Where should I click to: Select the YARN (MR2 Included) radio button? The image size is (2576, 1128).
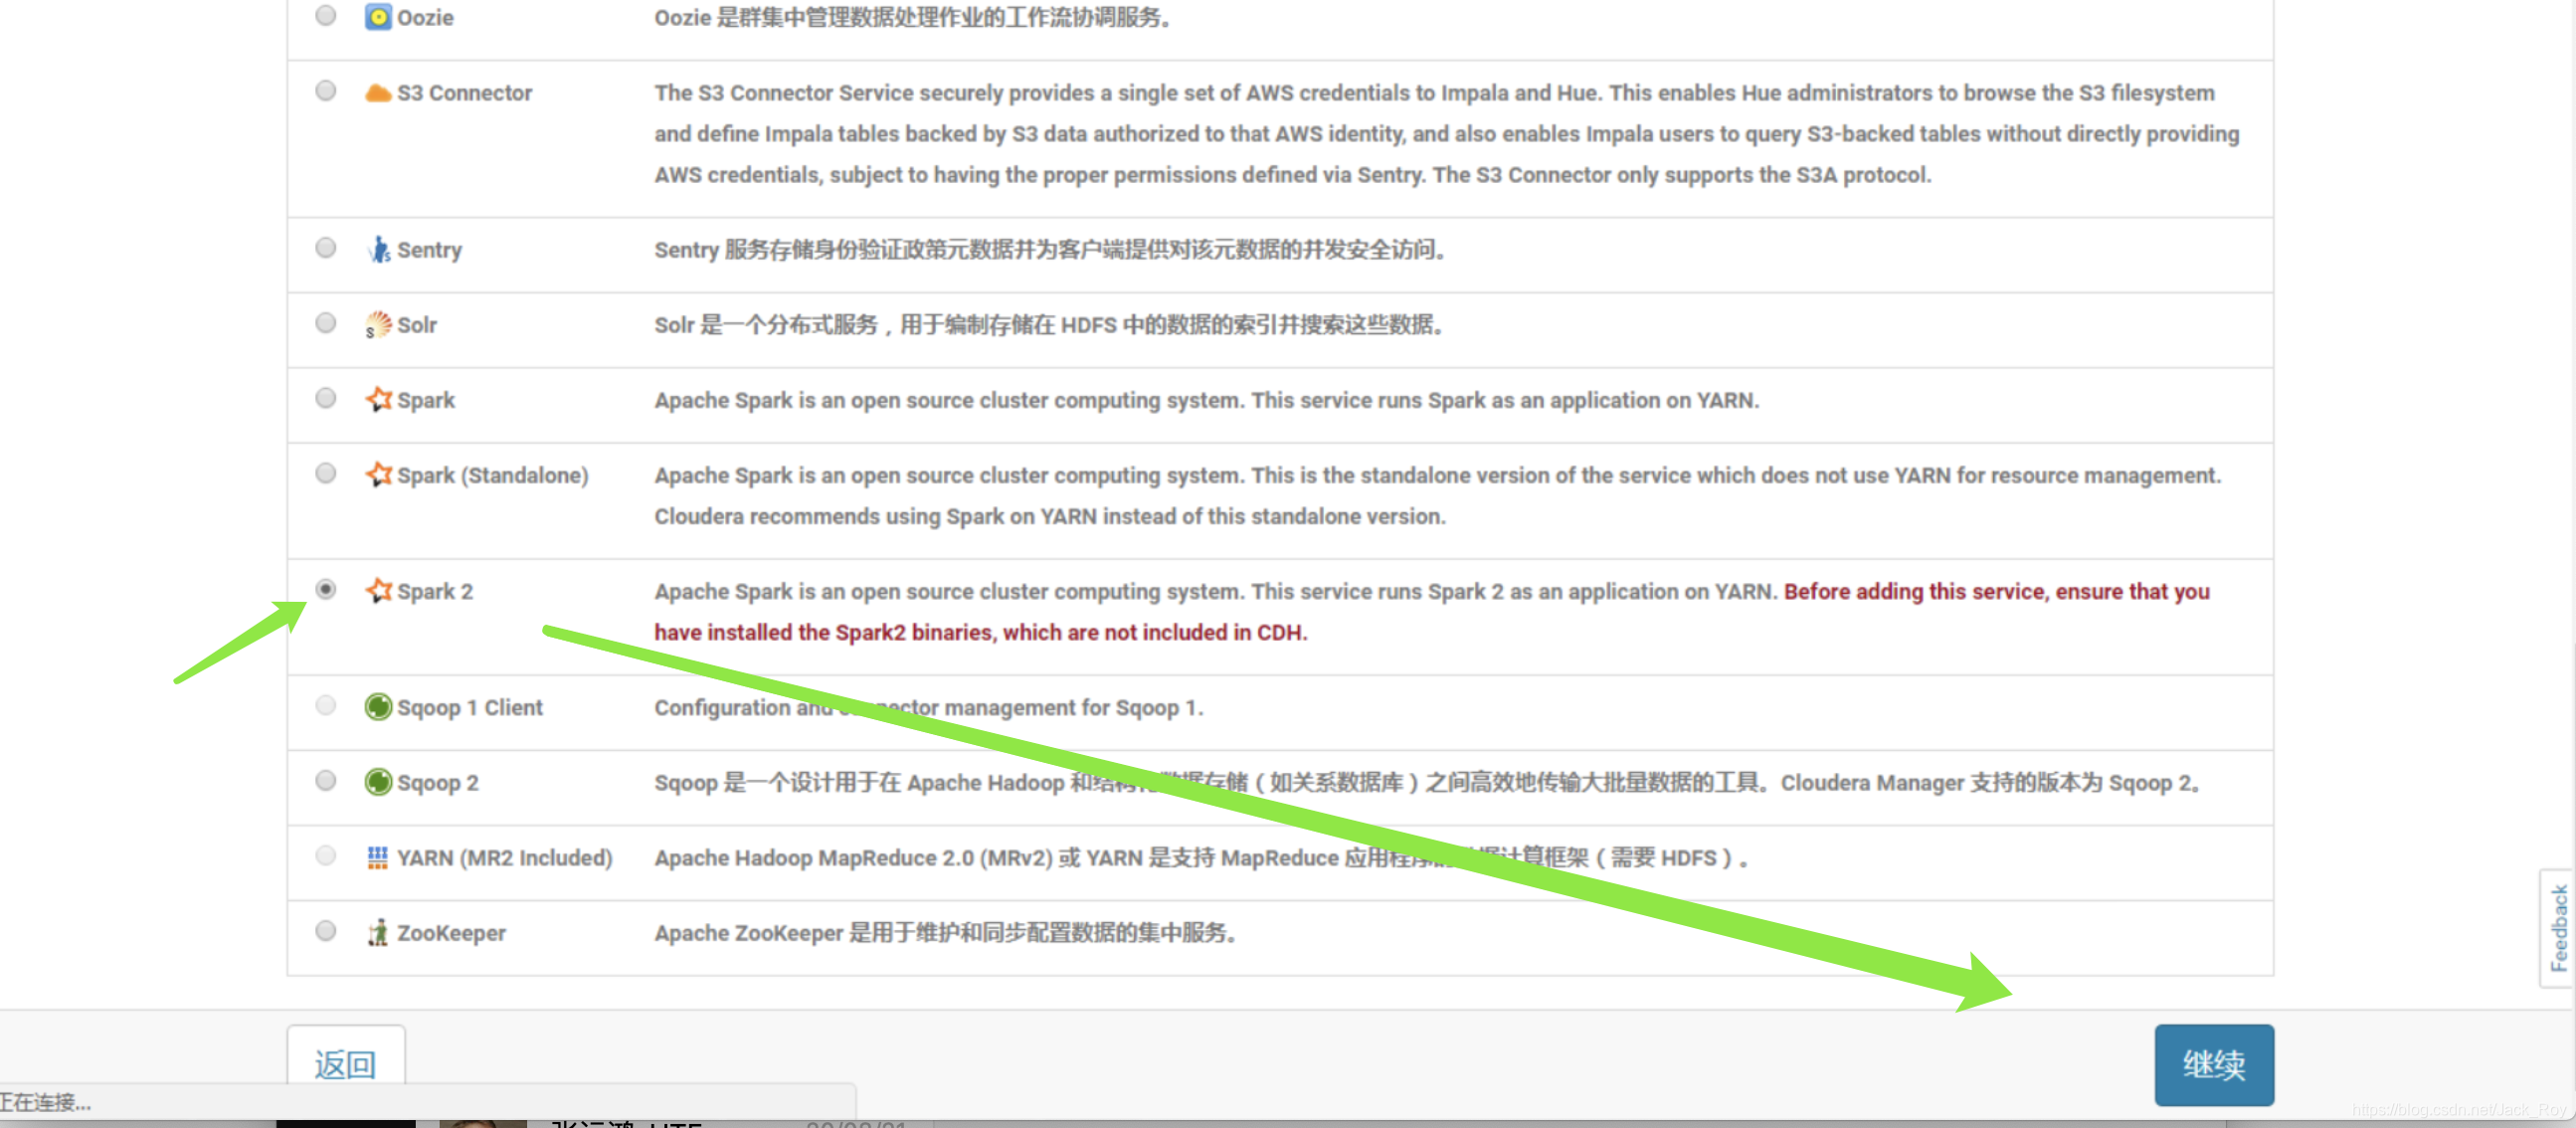(x=326, y=855)
